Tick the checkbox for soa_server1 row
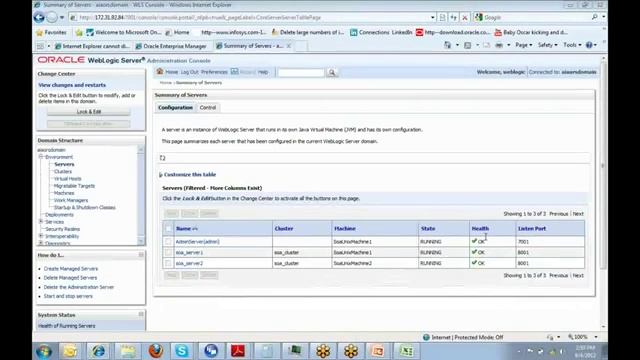This screenshot has width=640, height=360. 168,252
